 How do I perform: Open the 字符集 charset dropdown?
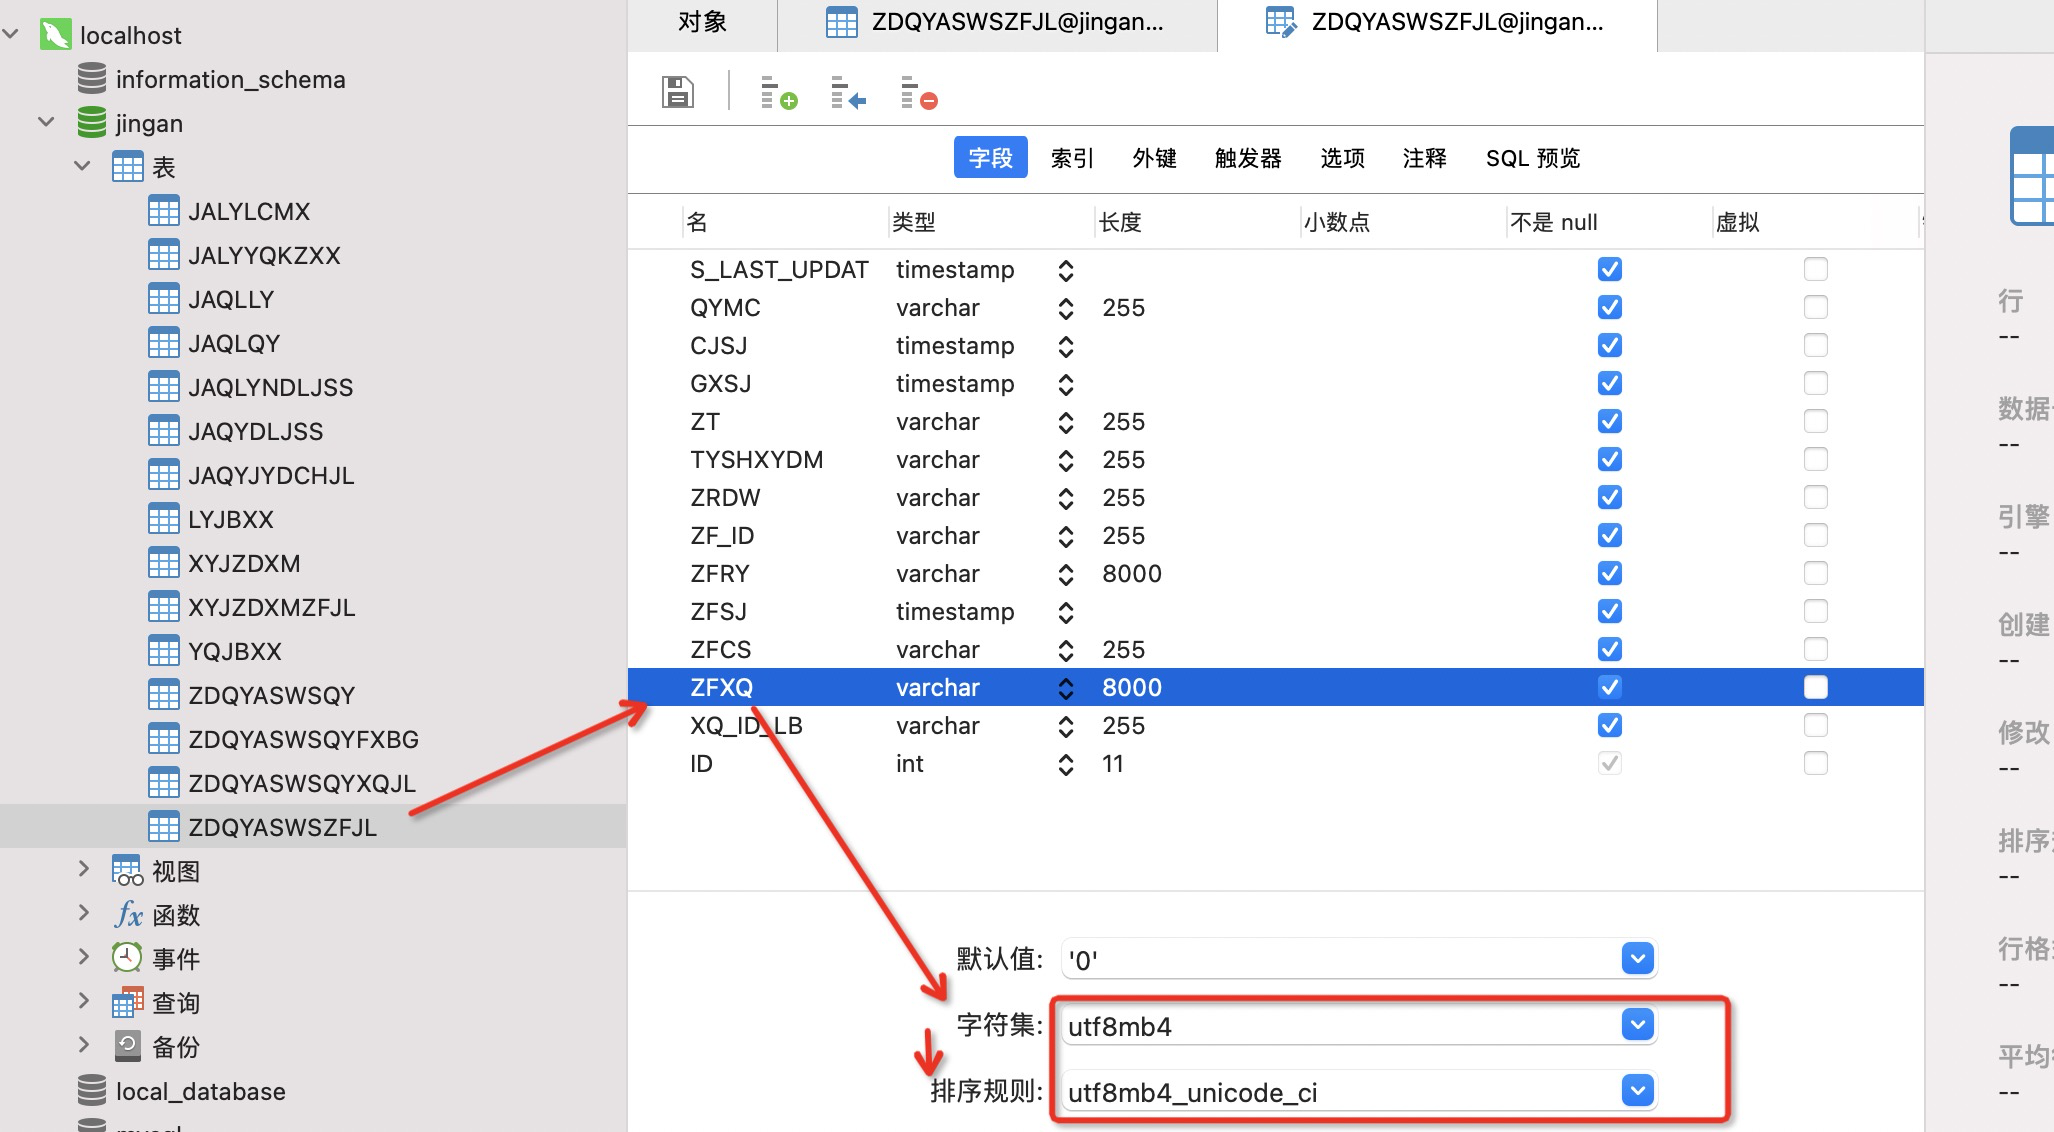1637,1025
